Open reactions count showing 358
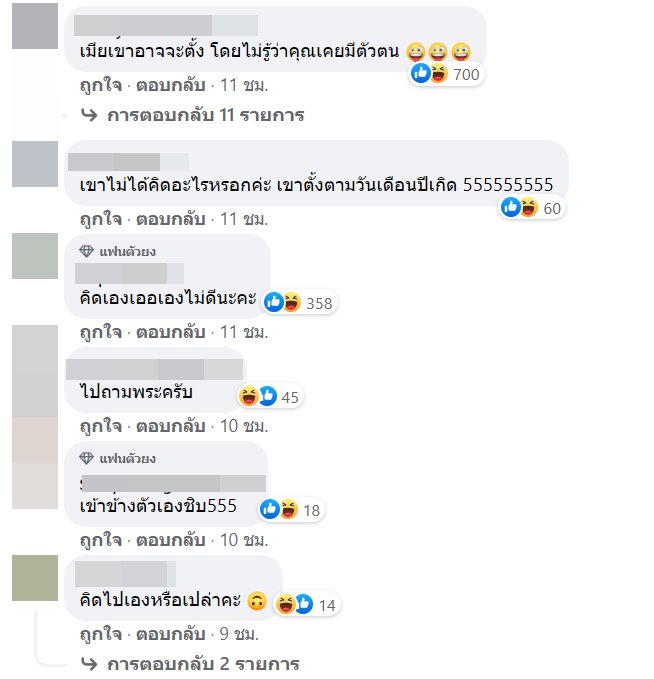Image resolution: width=654 pixels, height=679 pixels. (300, 302)
